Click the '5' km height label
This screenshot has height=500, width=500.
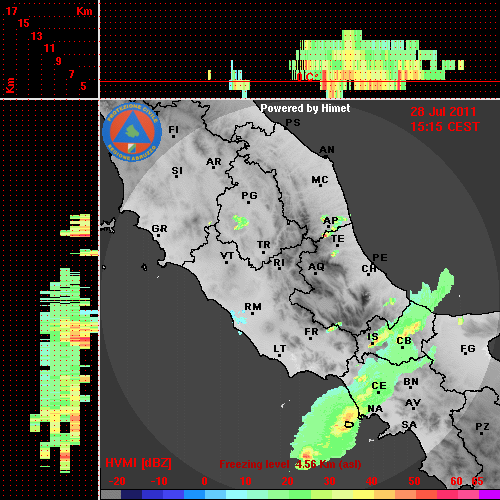(83, 86)
